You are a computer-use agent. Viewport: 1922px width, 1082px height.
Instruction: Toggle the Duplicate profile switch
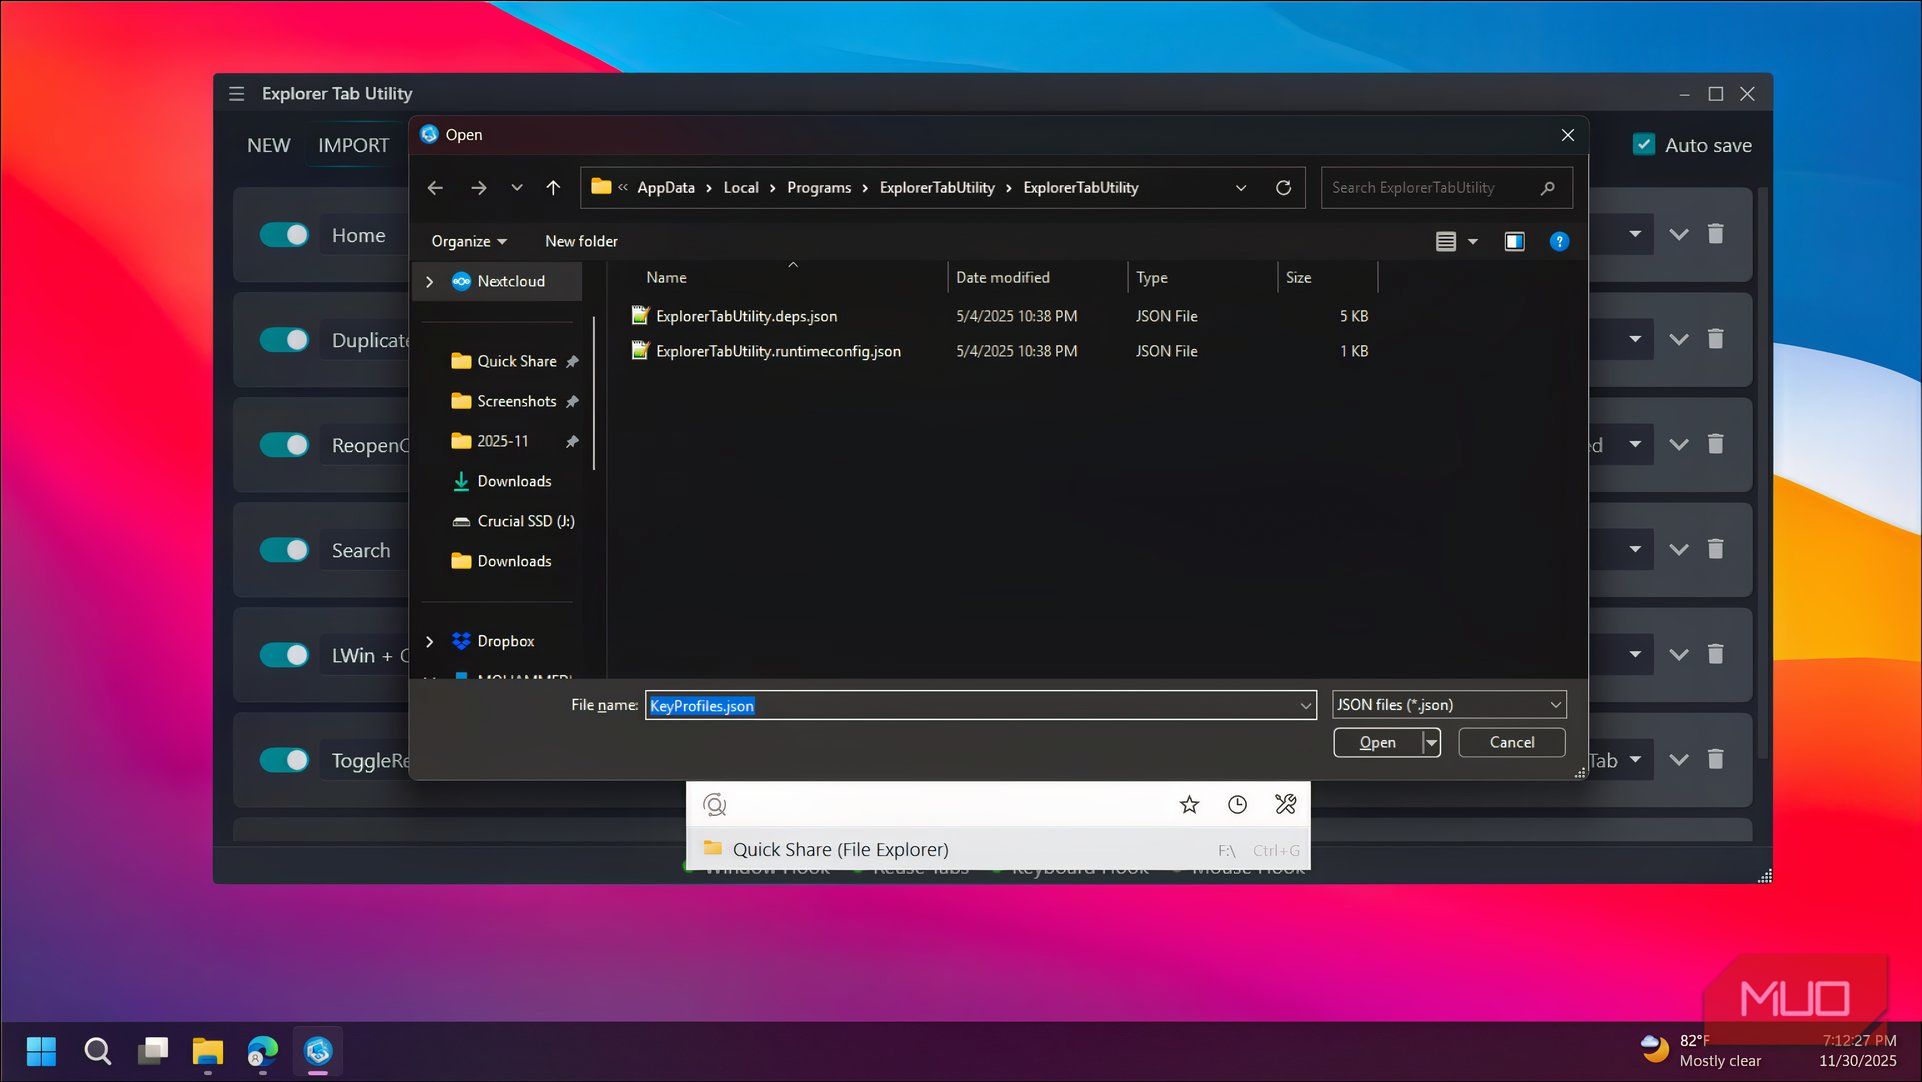pyautogui.click(x=284, y=340)
